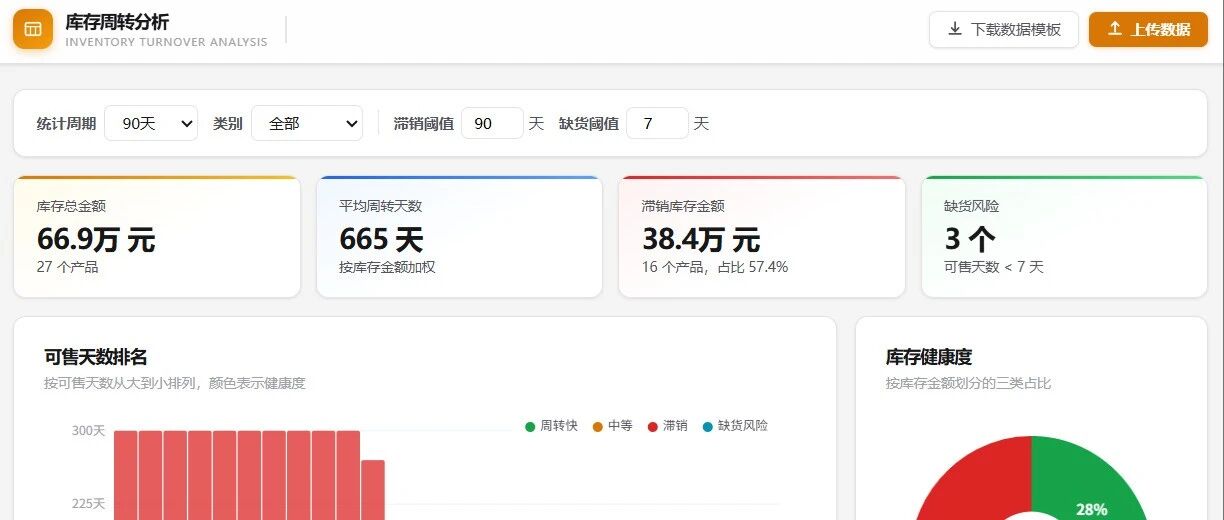
Task: Click the 可售天数 < 7 天 text
Action: tap(994, 267)
